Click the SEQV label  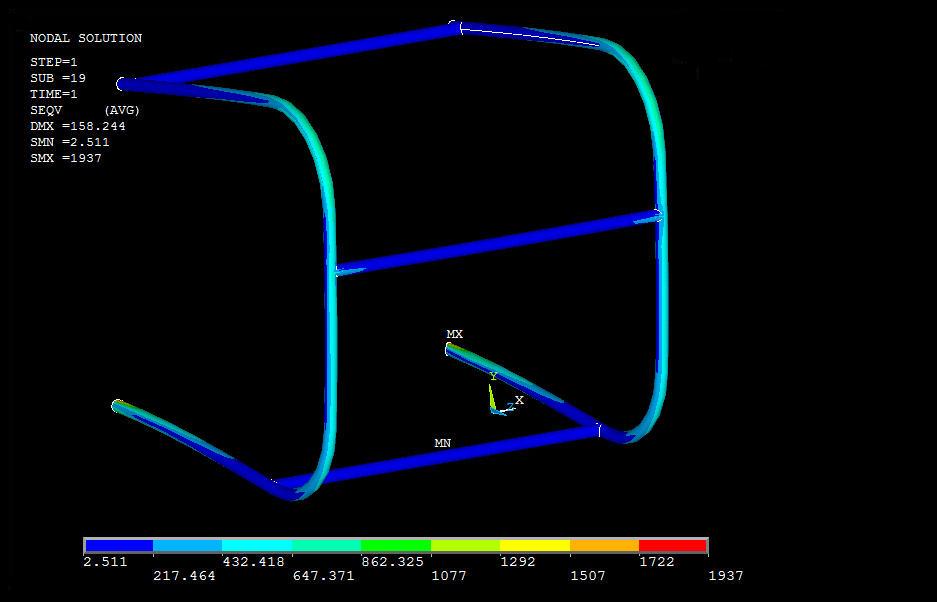[46, 111]
